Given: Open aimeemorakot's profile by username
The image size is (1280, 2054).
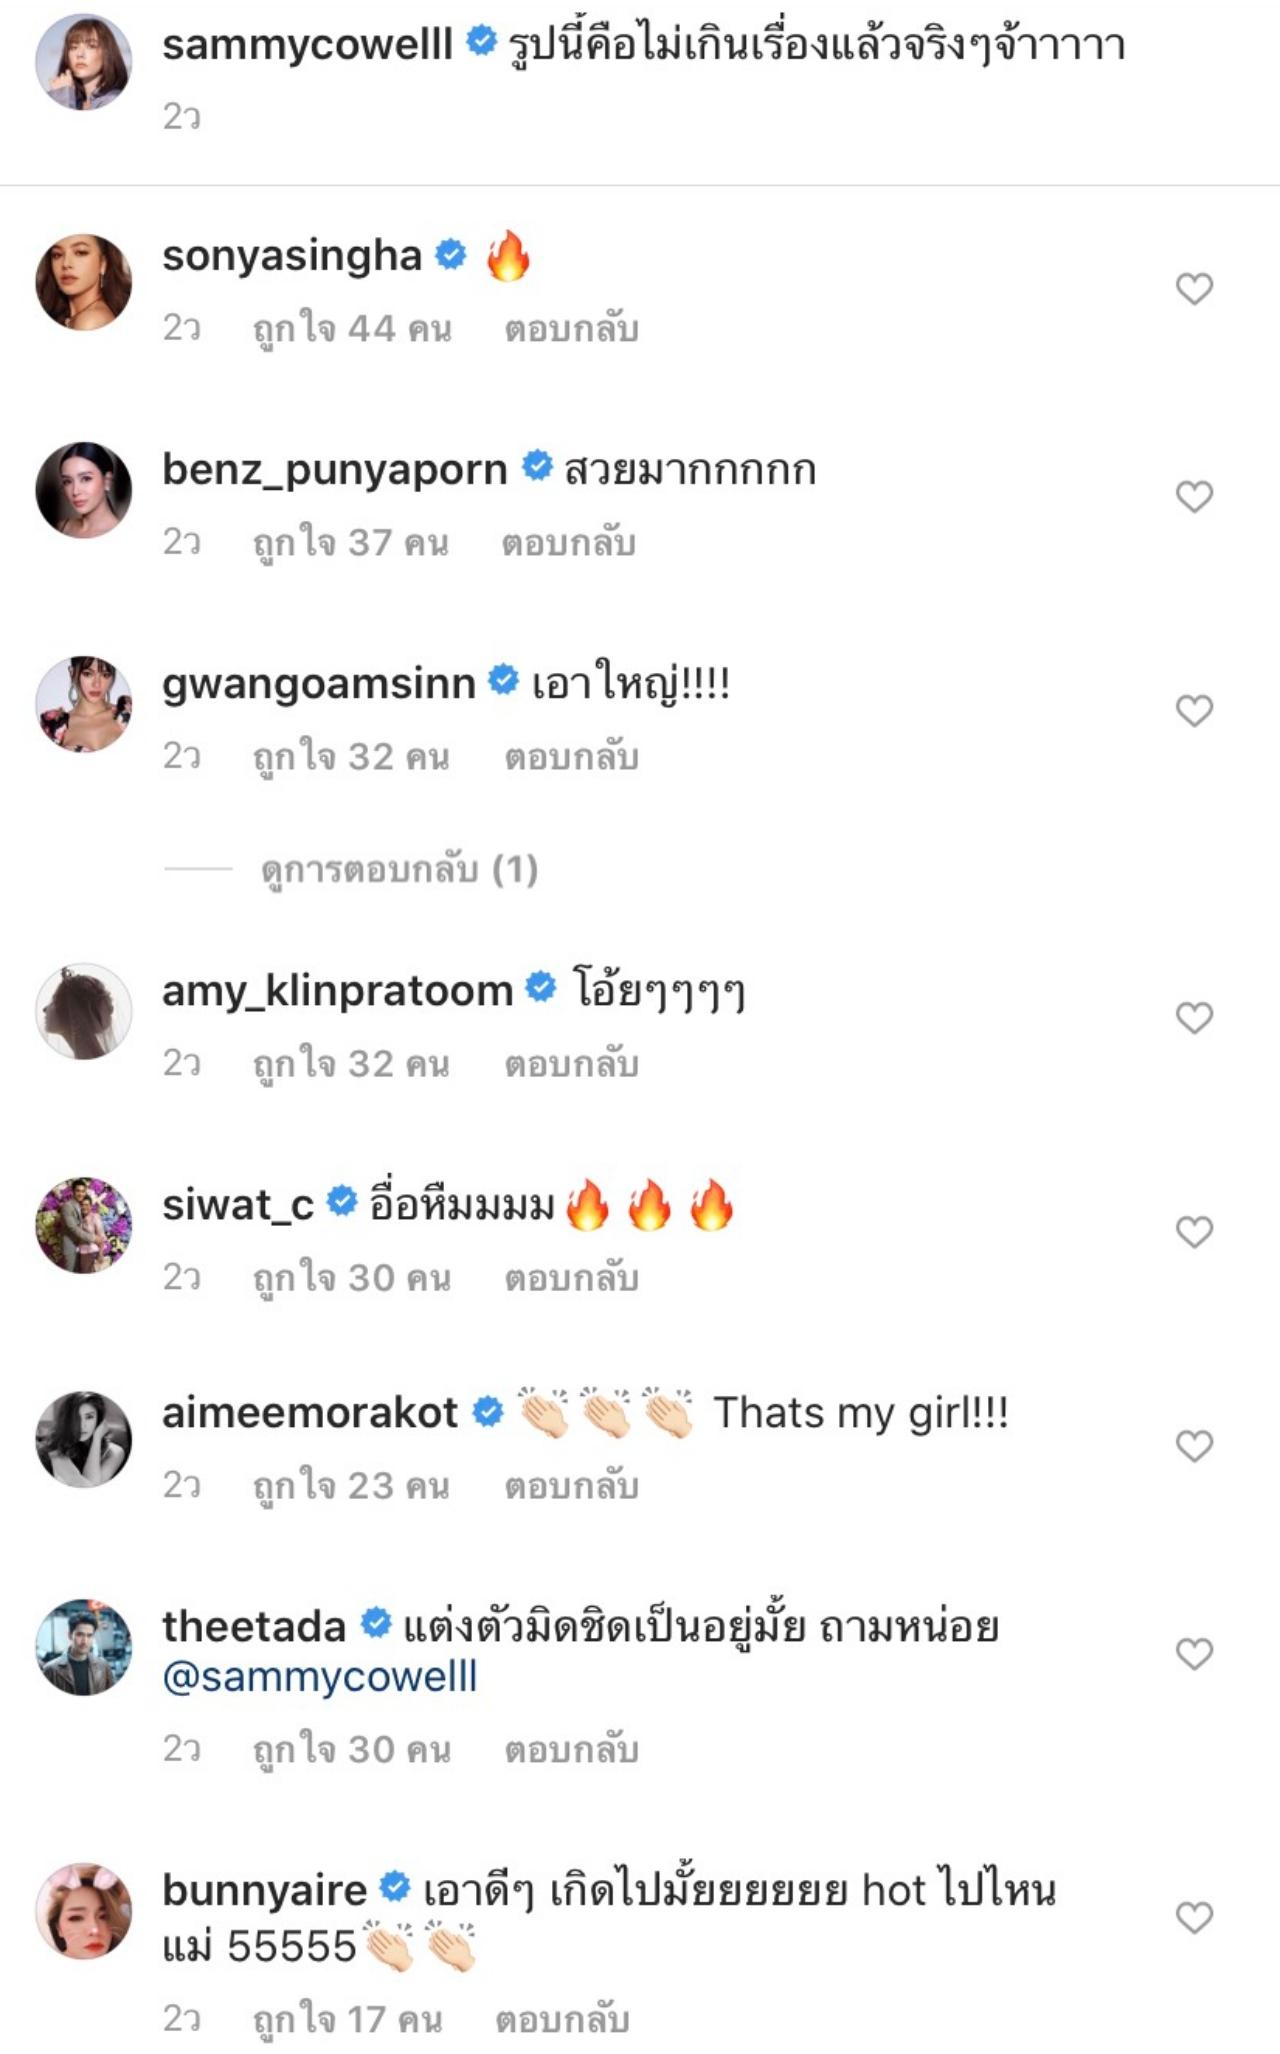Looking at the screenshot, I should 310,1413.
